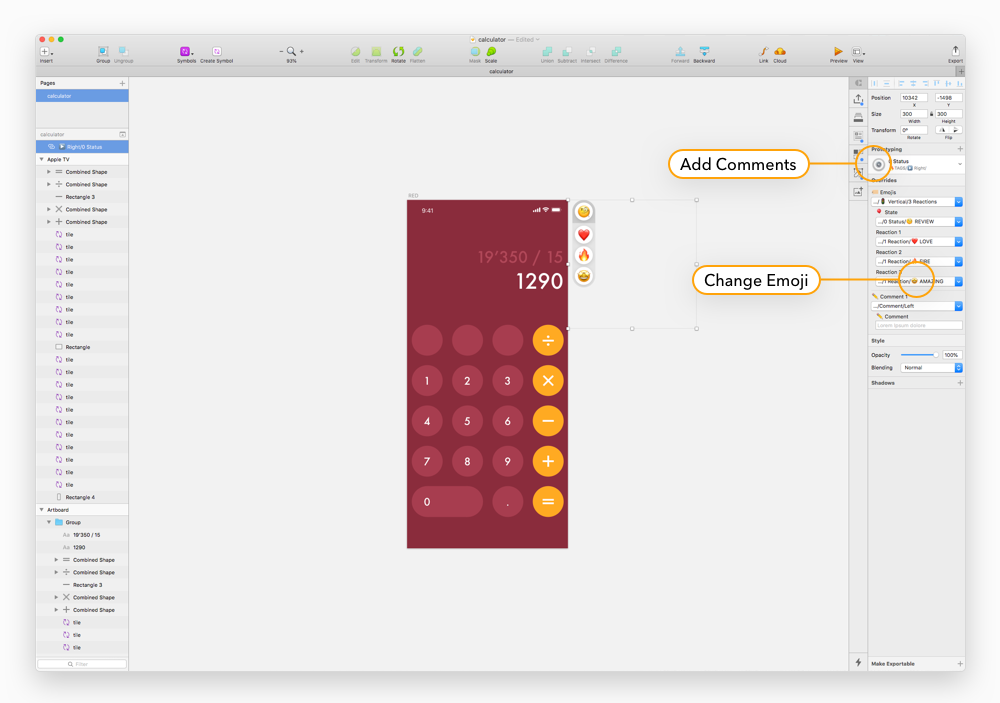Open the Reaction 2 FIRE dropdown
1000x703 pixels.
919,261
